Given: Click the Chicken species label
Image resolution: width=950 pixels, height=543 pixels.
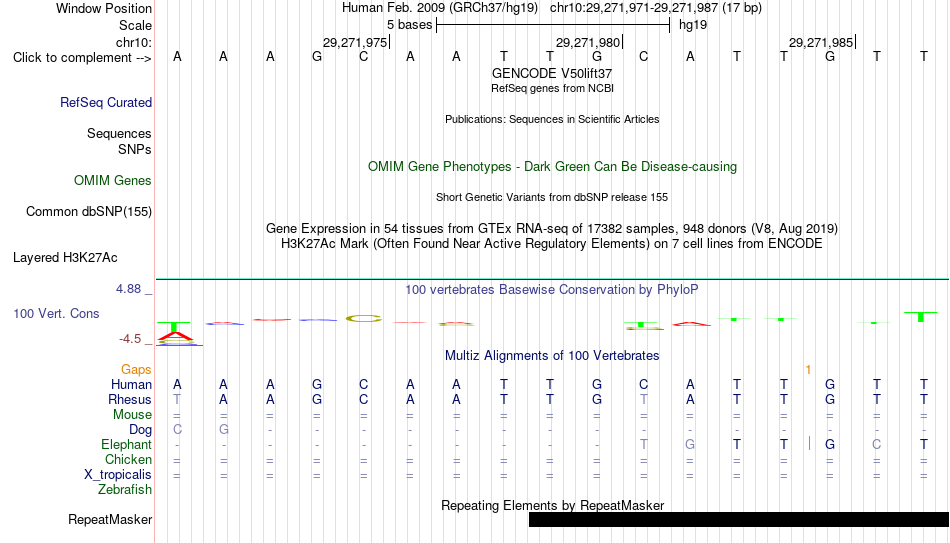Looking at the screenshot, I should 128,460.
